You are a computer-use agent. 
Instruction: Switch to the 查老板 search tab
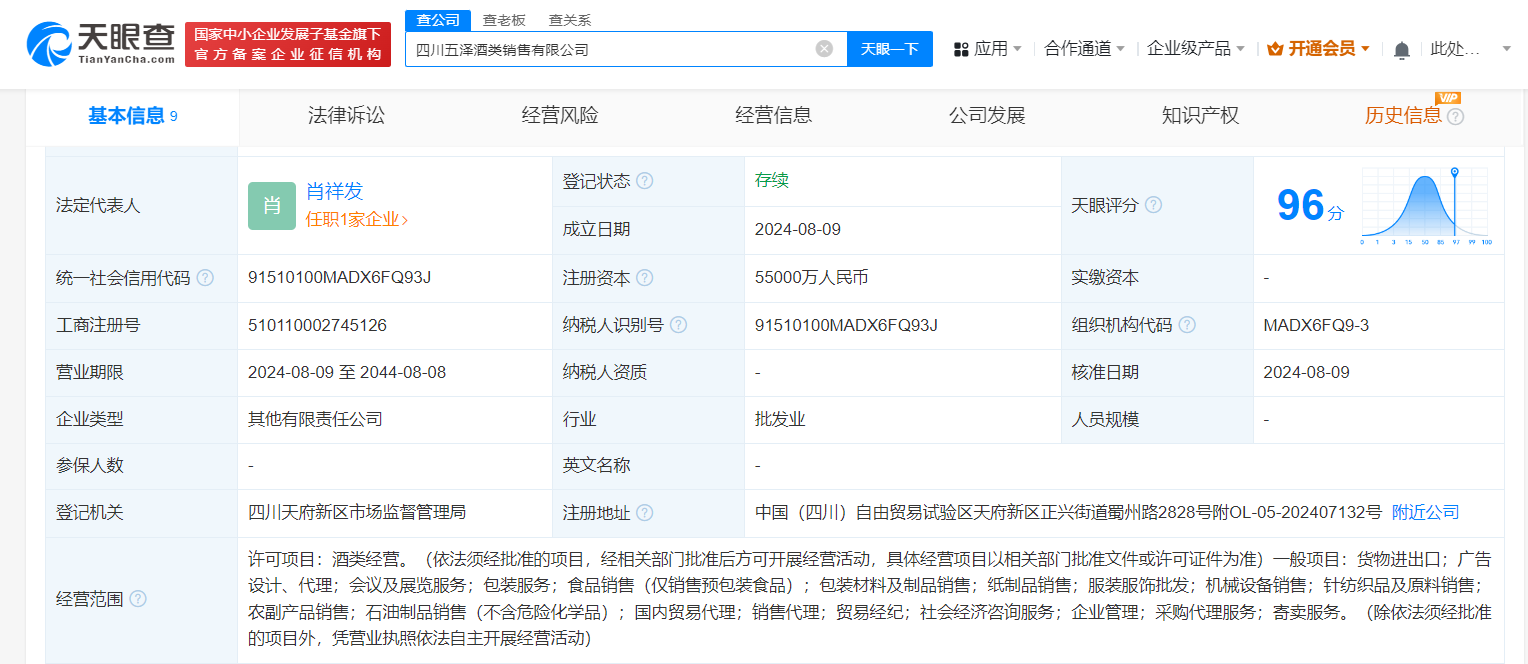504,19
